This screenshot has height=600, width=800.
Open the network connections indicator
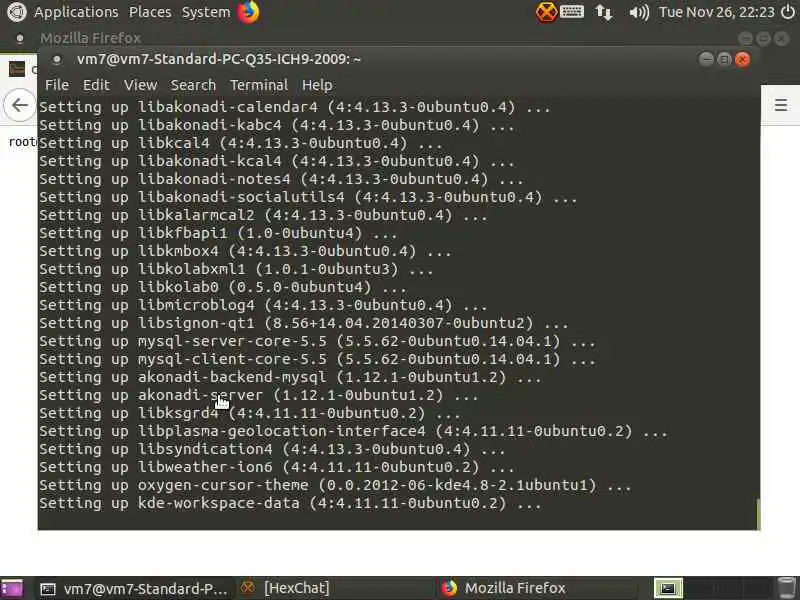coord(604,12)
